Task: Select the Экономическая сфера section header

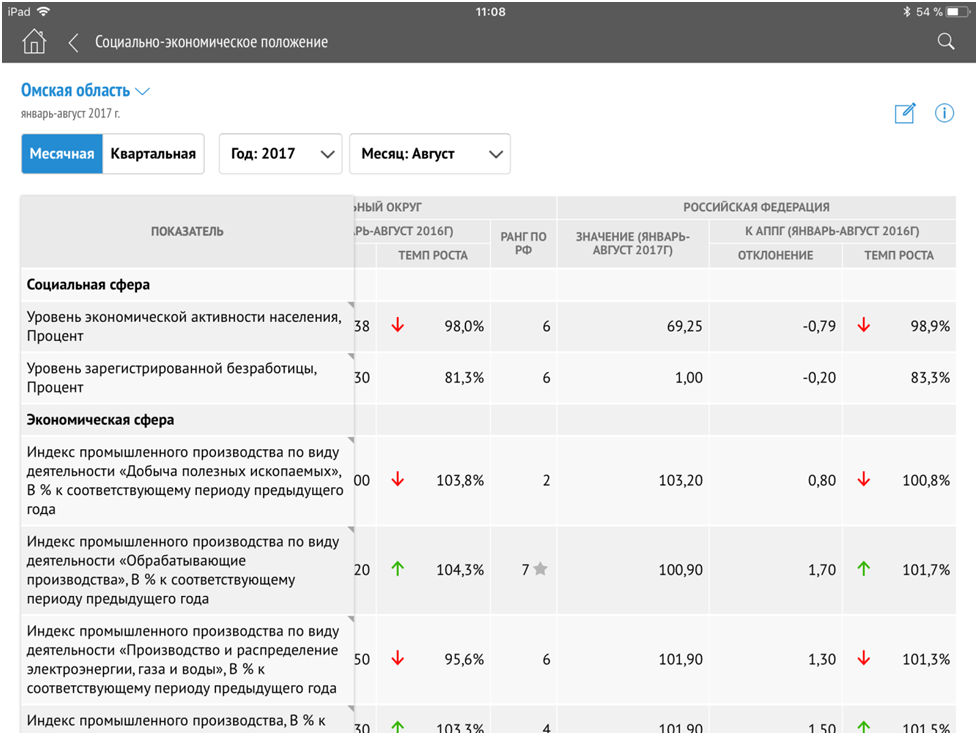Action: pos(100,420)
